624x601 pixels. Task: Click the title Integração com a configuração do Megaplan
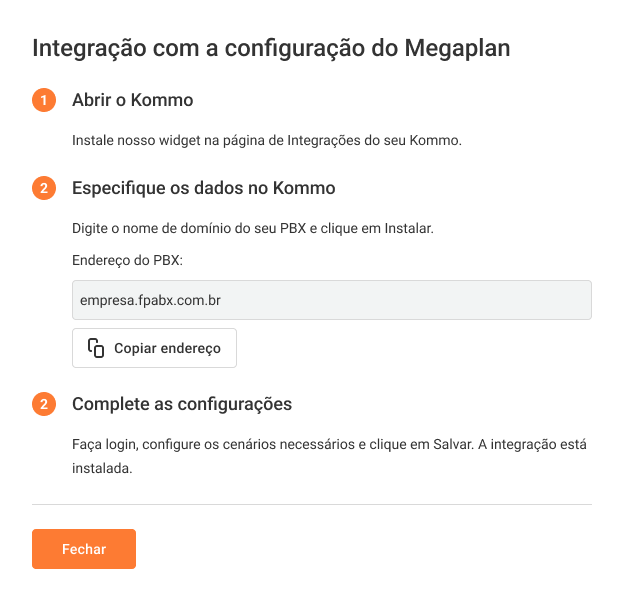(x=272, y=48)
